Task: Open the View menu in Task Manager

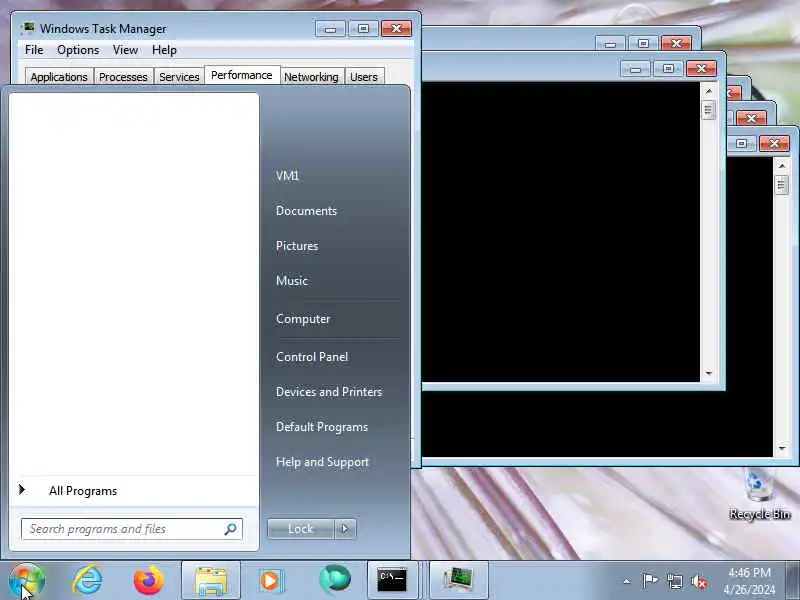Action: pyautogui.click(x=126, y=50)
